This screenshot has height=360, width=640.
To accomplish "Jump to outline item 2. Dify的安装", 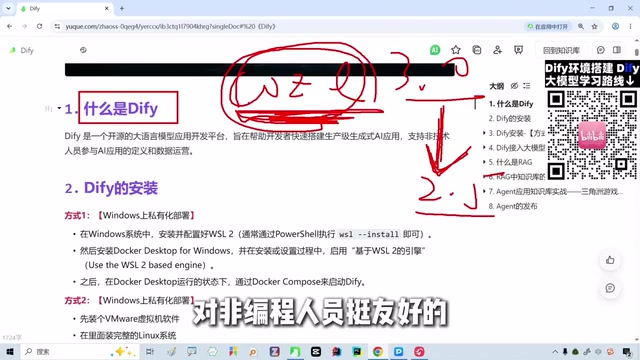I will point(510,118).
